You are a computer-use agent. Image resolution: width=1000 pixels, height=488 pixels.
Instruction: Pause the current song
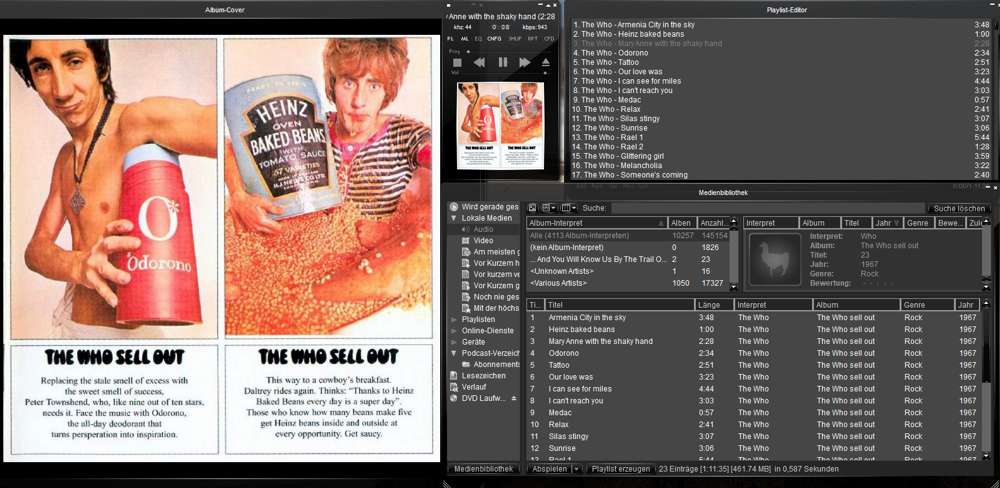pos(502,62)
